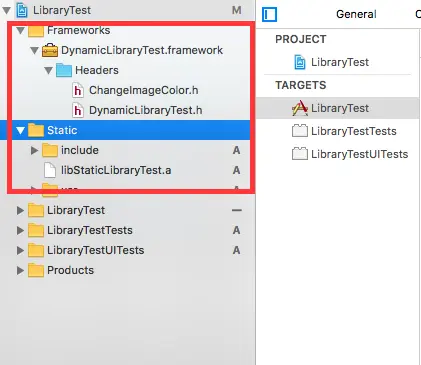Open ChangeImageColor.h file
This screenshot has width=421, height=365.
(144, 90)
